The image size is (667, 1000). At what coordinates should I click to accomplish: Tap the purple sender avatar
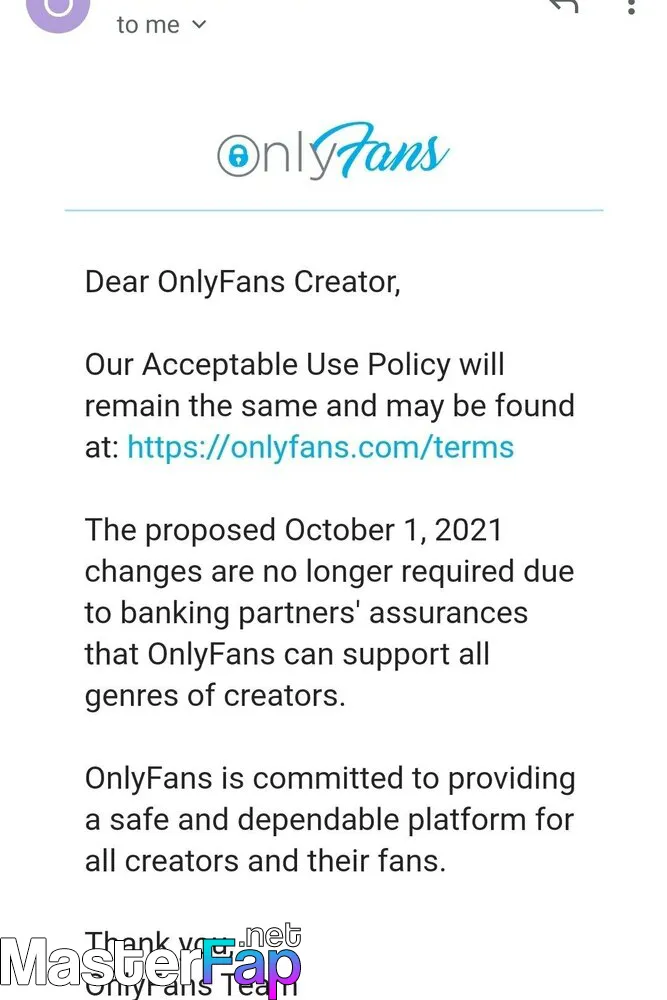(x=58, y=11)
